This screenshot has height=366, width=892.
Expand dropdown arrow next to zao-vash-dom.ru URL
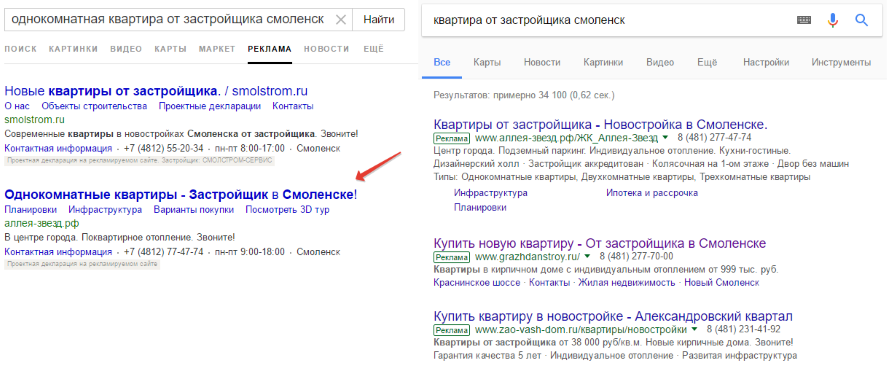coord(695,330)
